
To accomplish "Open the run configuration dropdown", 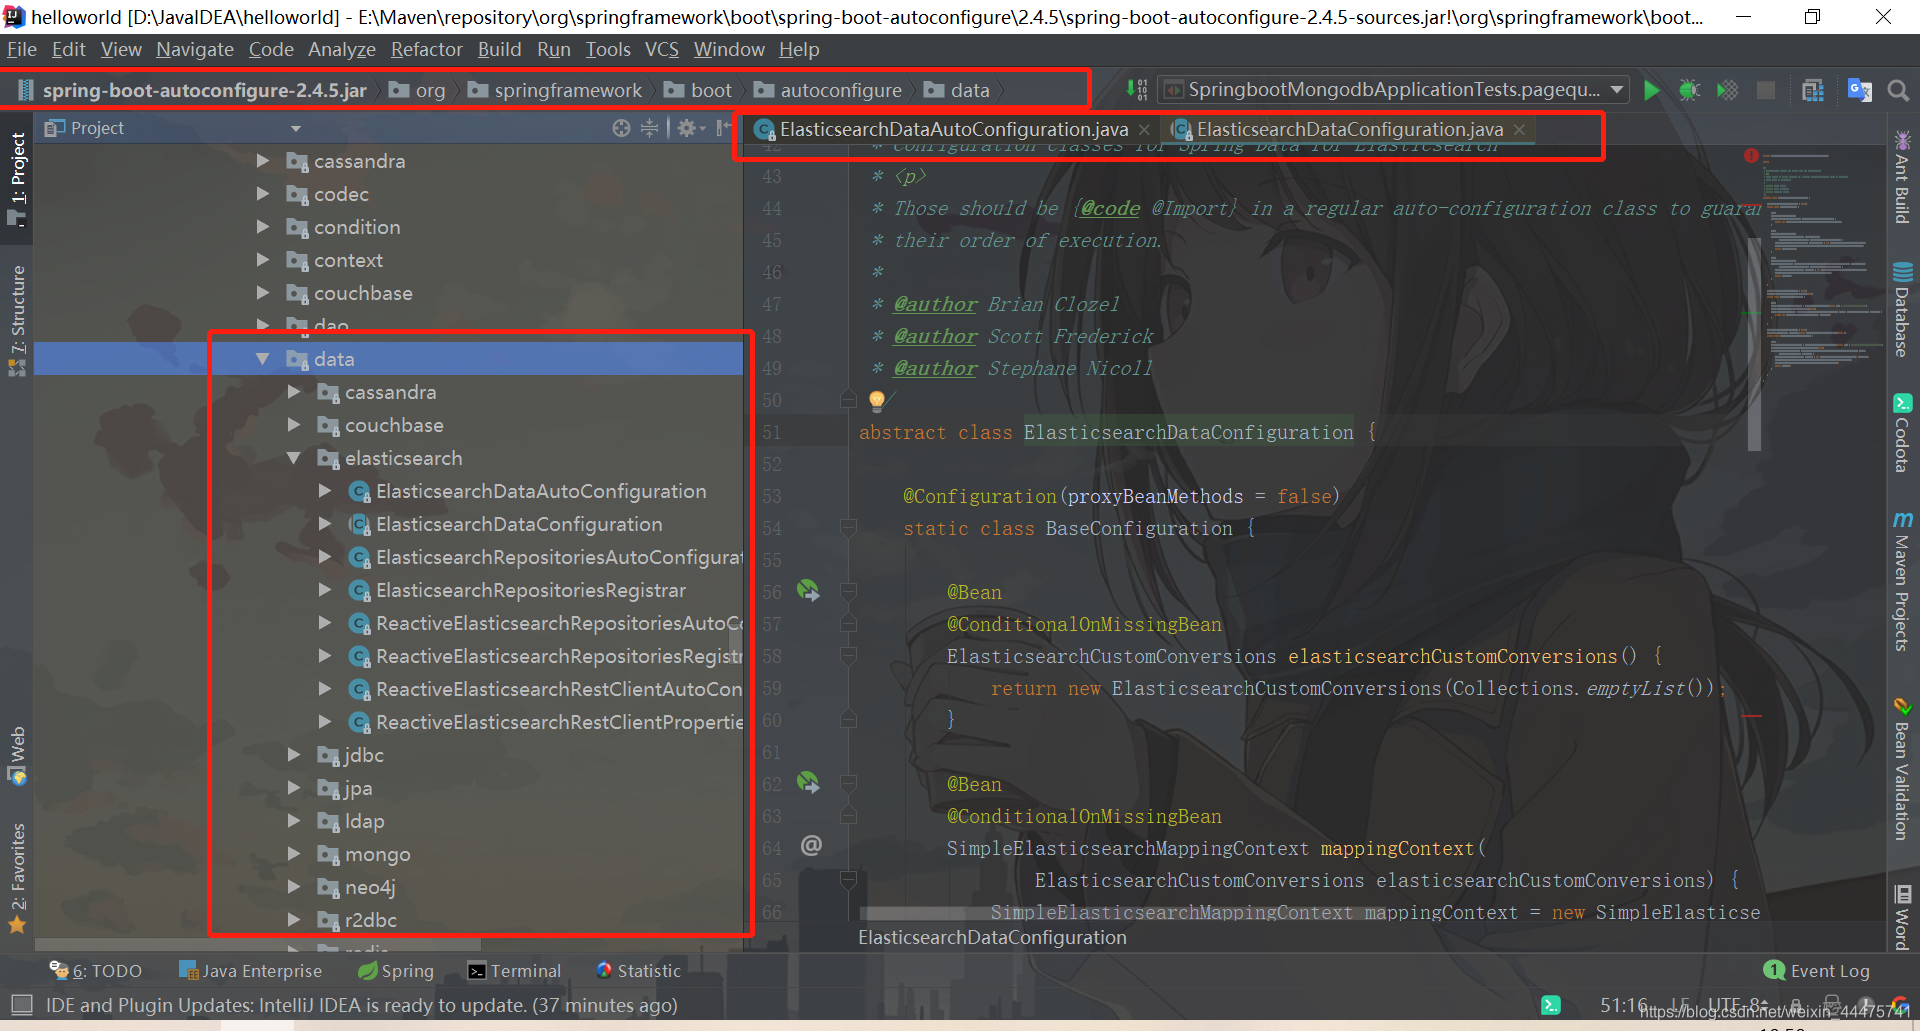I will (x=1618, y=90).
